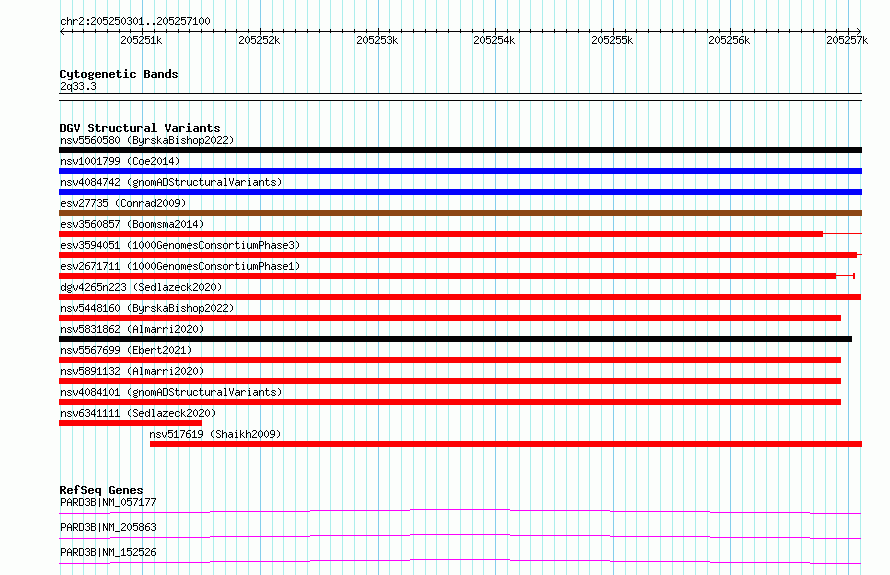Screen dimensions: 890x575
Task: Click the red bar for esv3560857
Action: (441, 234)
